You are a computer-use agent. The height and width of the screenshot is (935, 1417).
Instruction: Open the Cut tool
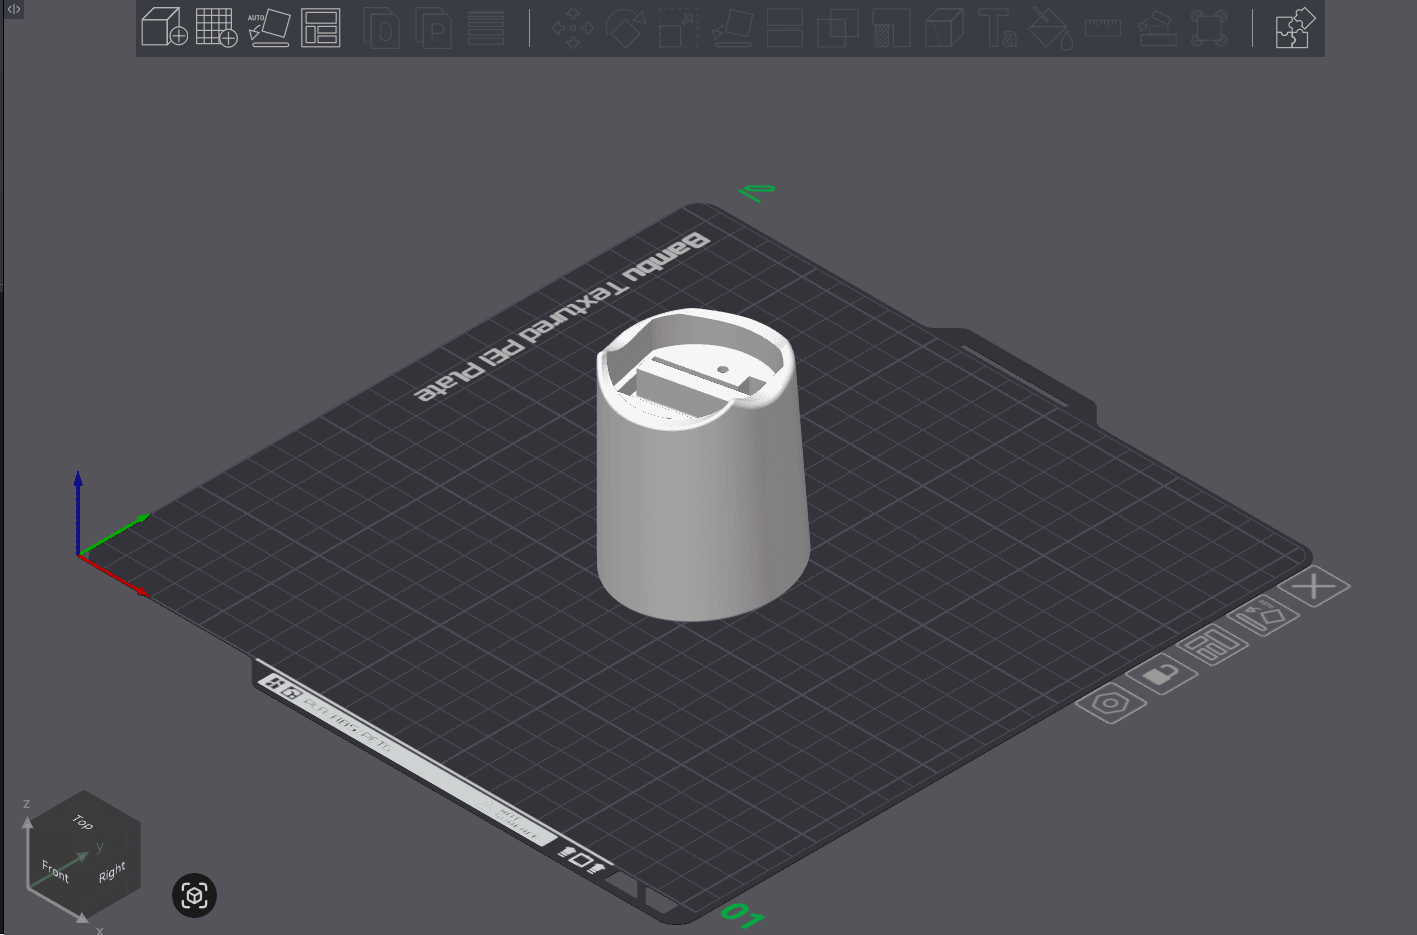tap(785, 29)
